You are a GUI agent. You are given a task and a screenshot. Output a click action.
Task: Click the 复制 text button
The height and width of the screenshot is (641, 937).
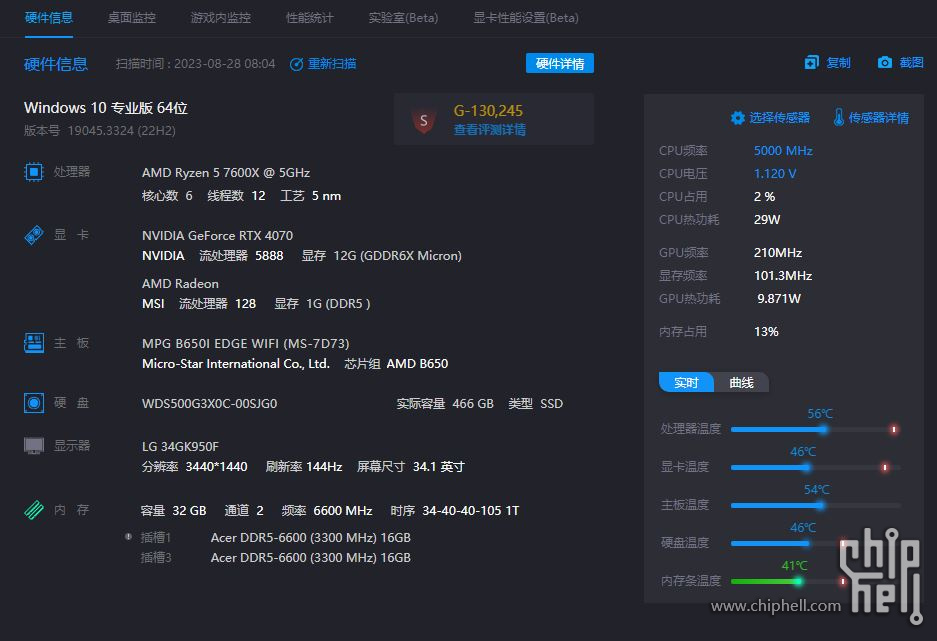pos(838,63)
